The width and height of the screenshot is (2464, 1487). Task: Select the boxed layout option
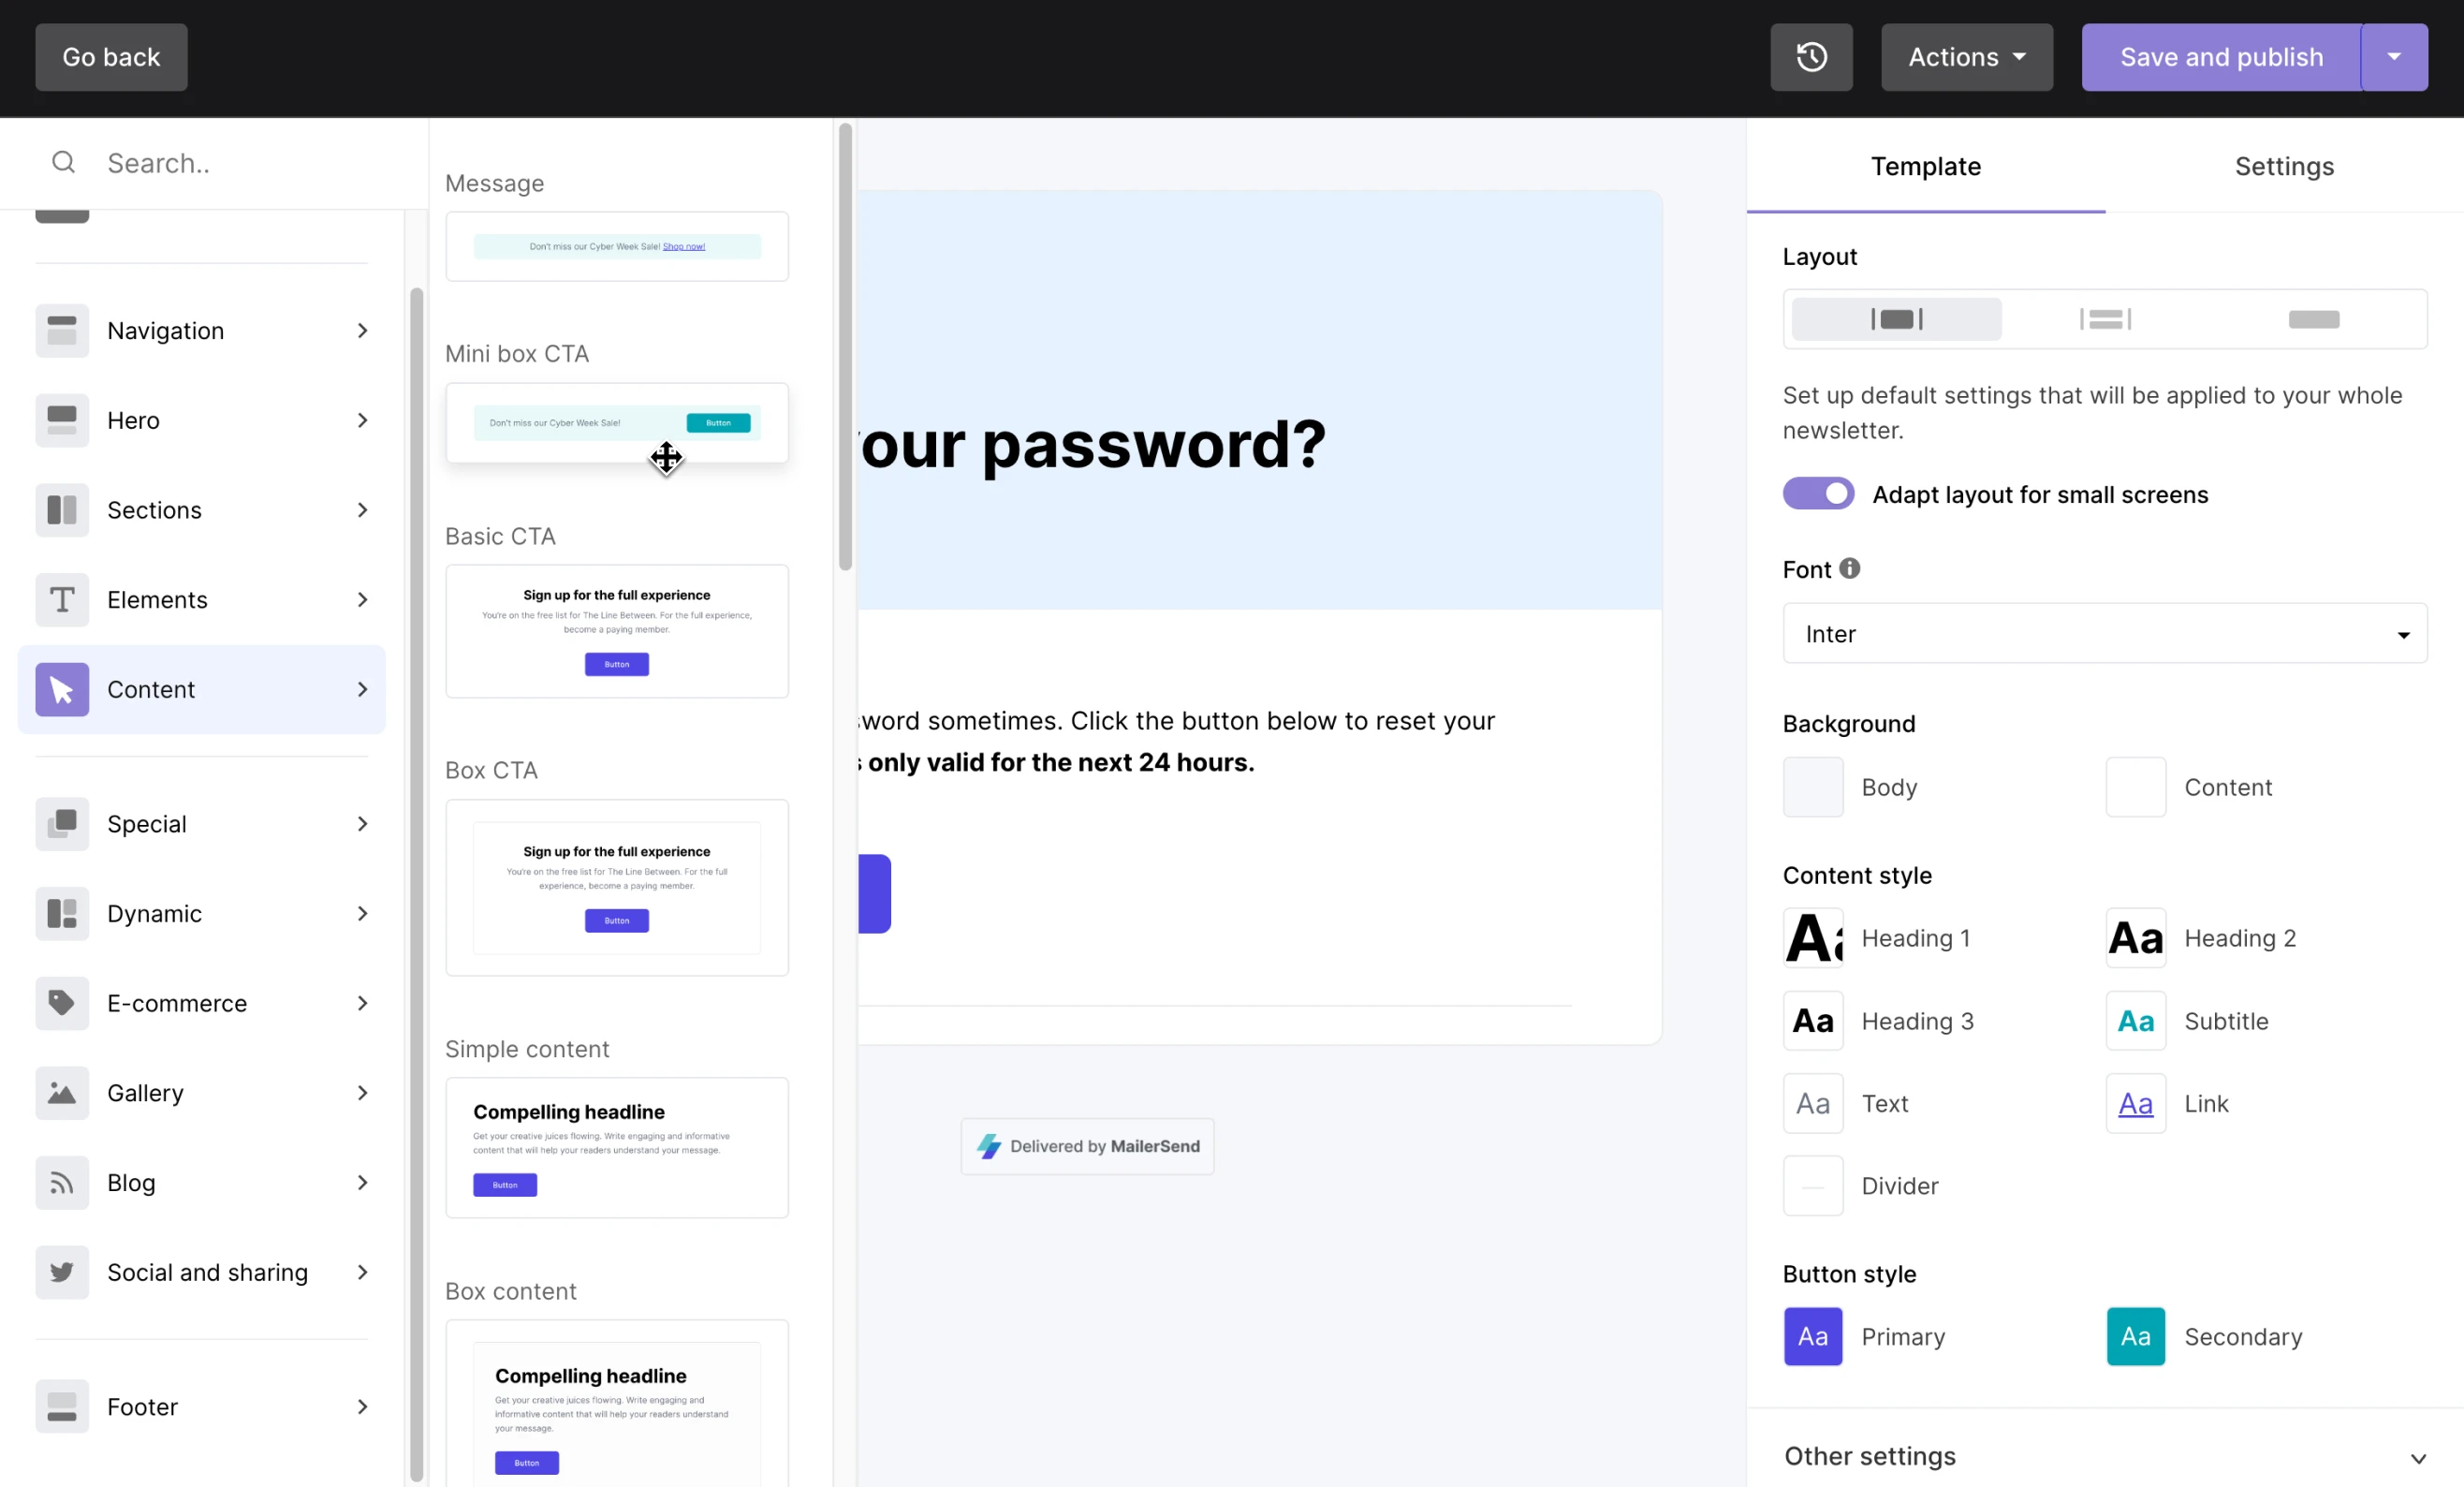coord(1896,319)
